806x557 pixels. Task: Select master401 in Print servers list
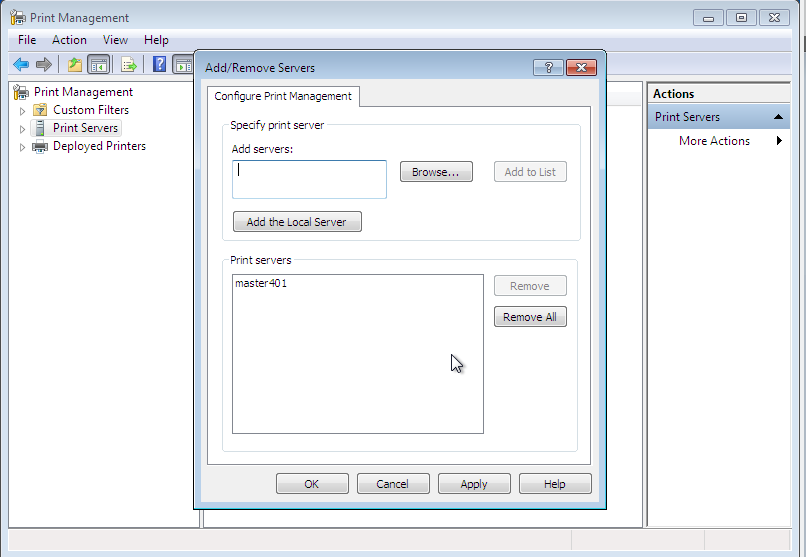click(261, 283)
